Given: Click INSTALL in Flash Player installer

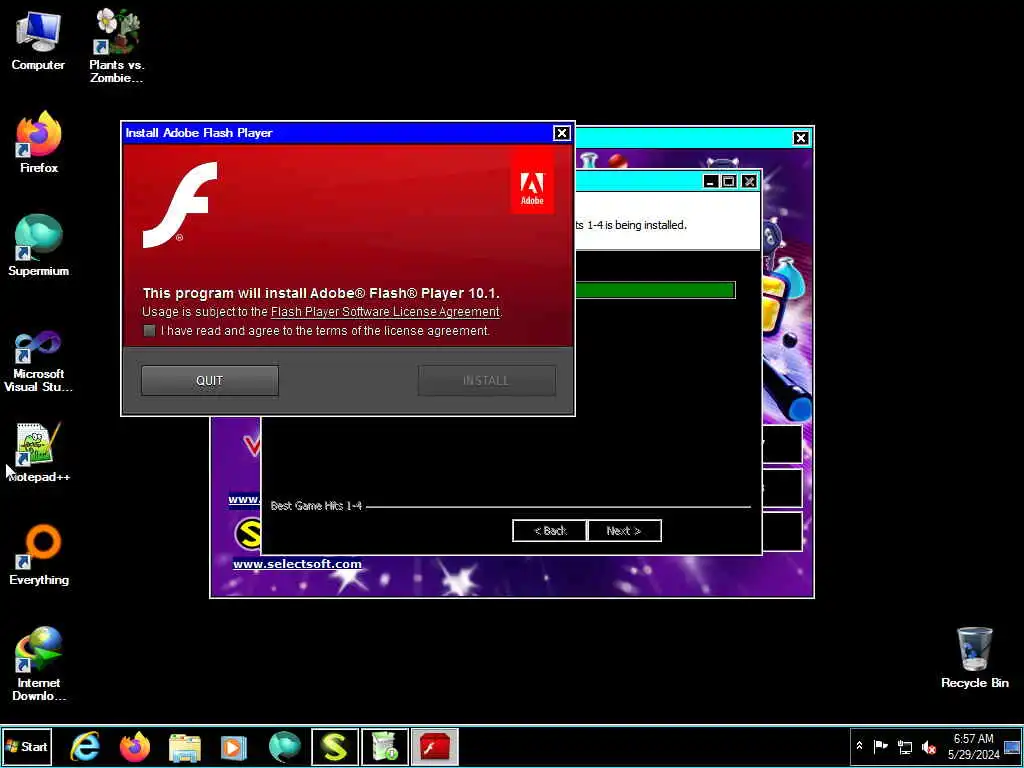Looking at the screenshot, I should (487, 381).
